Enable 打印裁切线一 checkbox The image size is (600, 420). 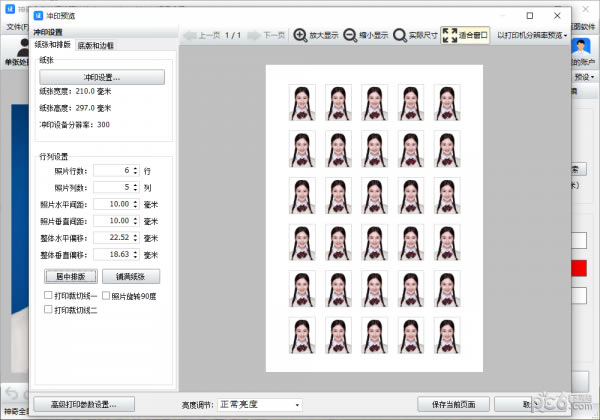coord(48,296)
